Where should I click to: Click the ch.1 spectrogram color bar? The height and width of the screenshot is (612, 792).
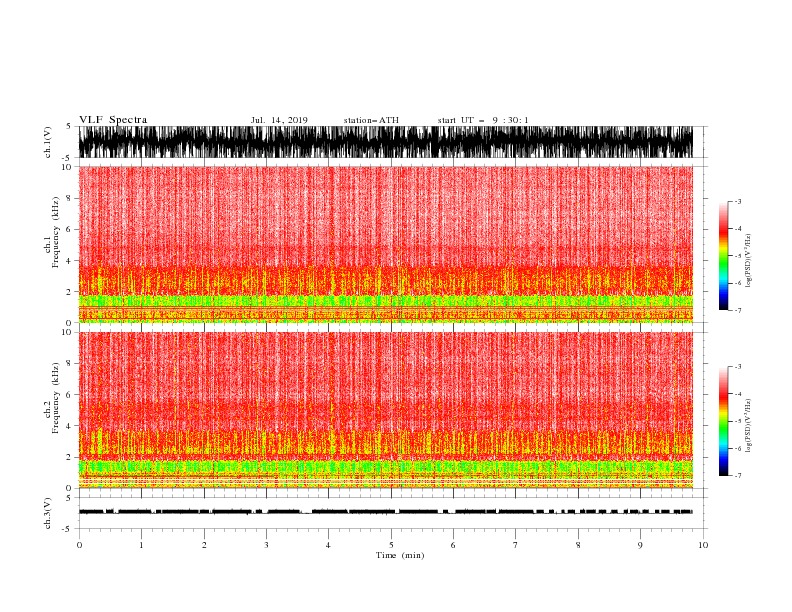click(723, 256)
